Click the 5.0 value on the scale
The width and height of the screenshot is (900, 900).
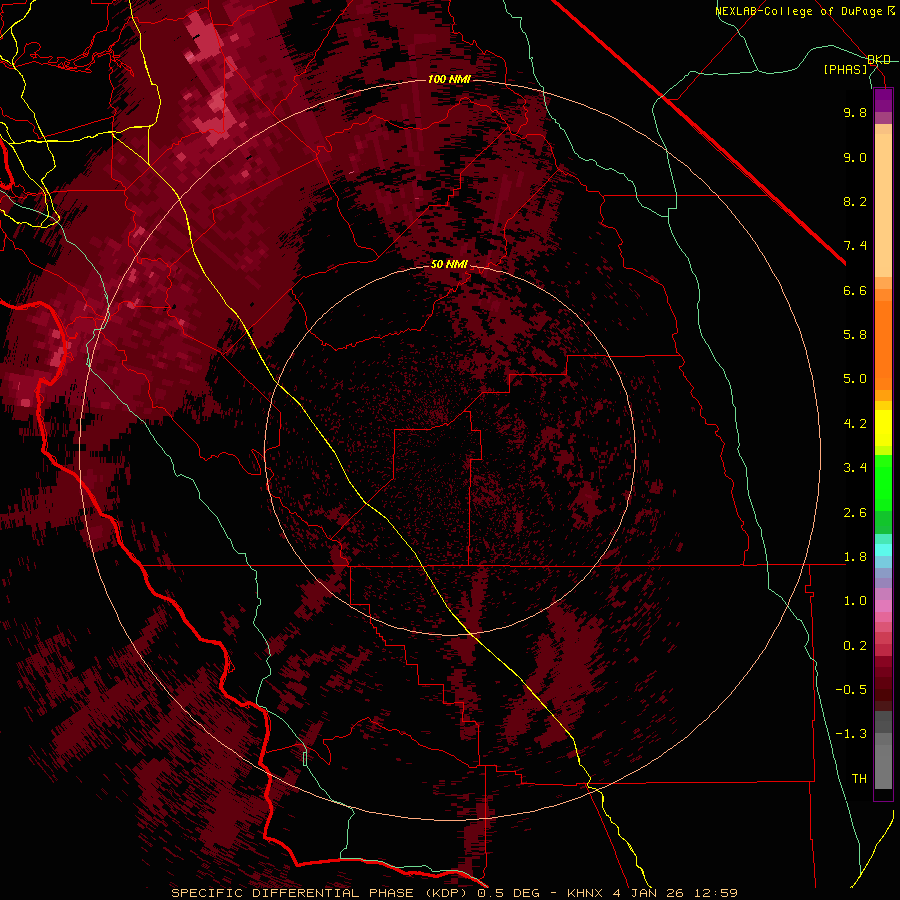(x=855, y=379)
